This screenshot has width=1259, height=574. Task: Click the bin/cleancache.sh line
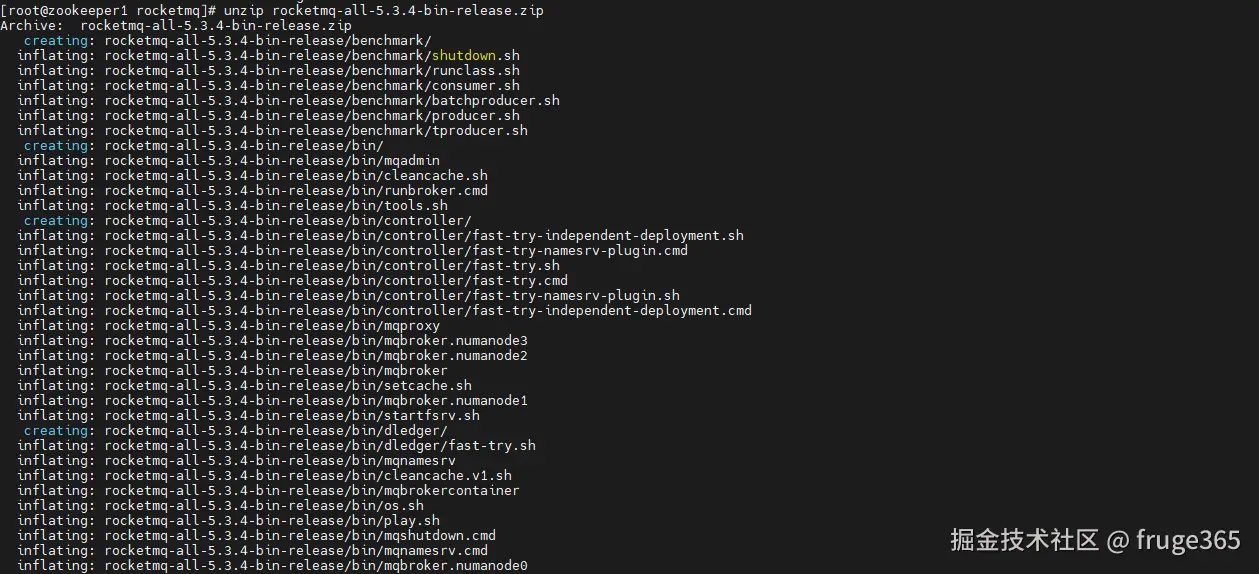coord(252,175)
